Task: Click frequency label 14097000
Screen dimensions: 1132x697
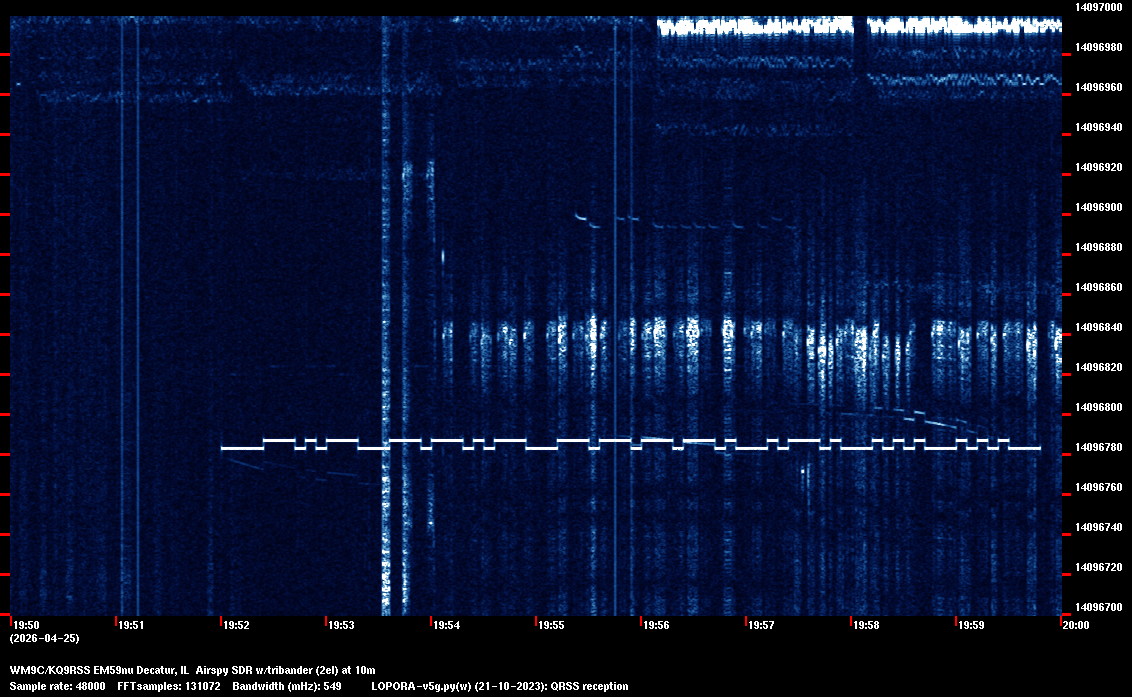Action: click(x=1099, y=7)
